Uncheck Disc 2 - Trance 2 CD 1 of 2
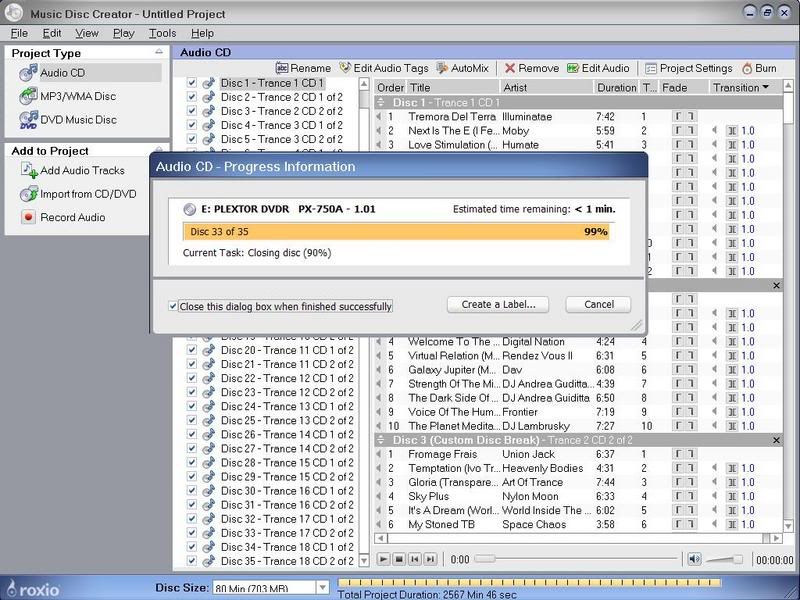The width and height of the screenshot is (800, 600). [191, 97]
